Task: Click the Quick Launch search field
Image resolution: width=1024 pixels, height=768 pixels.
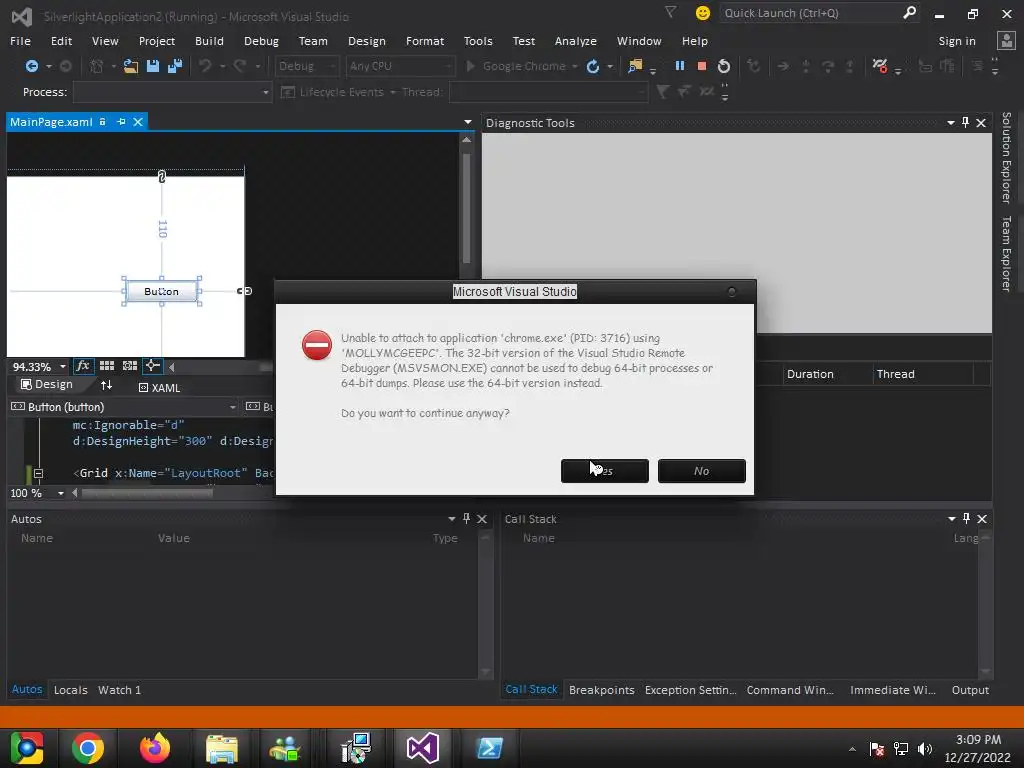Action: tap(811, 13)
